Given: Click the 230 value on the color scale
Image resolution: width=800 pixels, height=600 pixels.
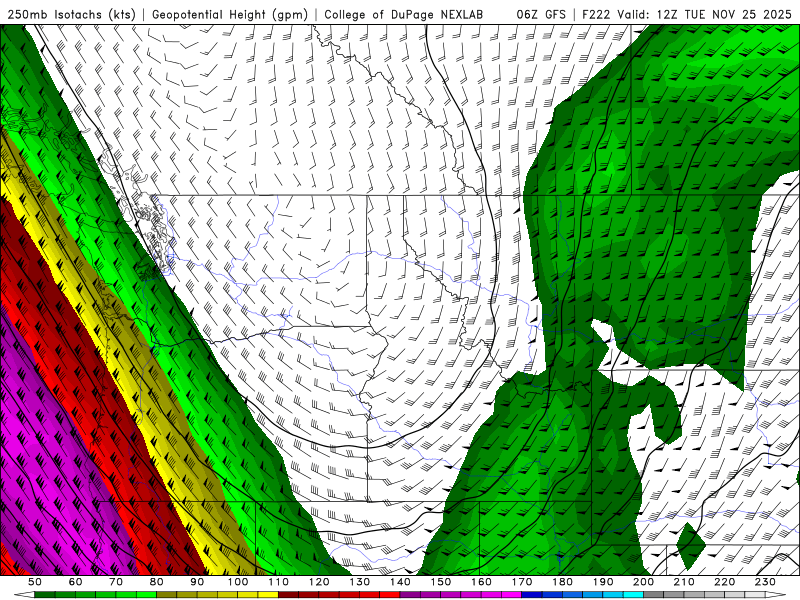Looking at the screenshot, I should (x=765, y=582).
